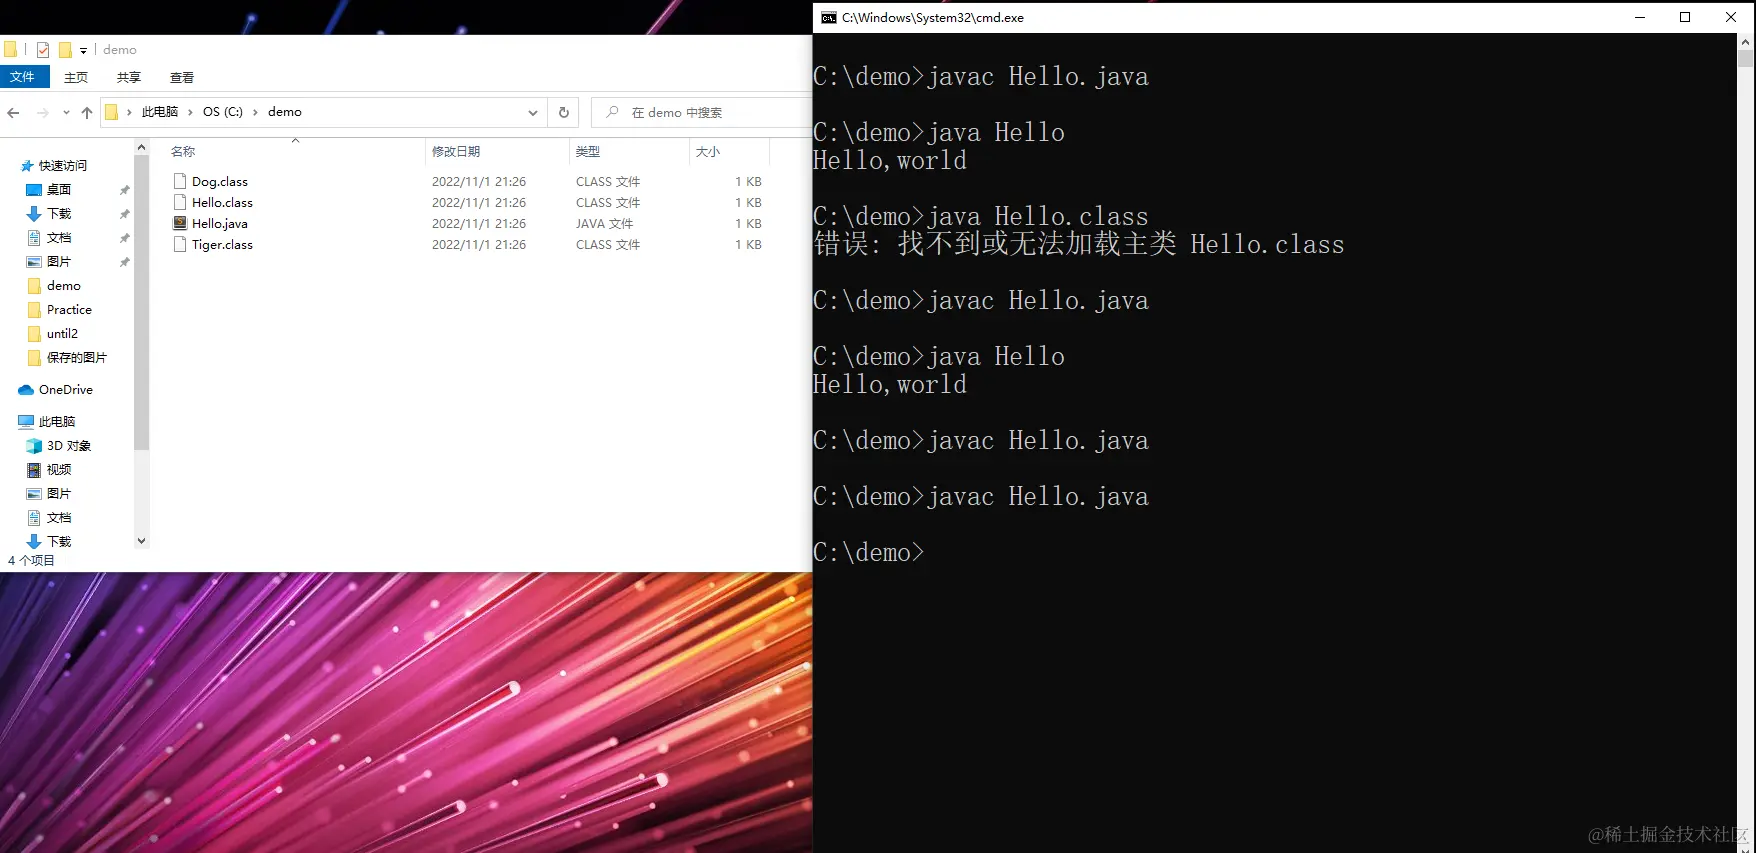
Task: Select 快速访问 in the navigation pane
Action: [63, 165]
